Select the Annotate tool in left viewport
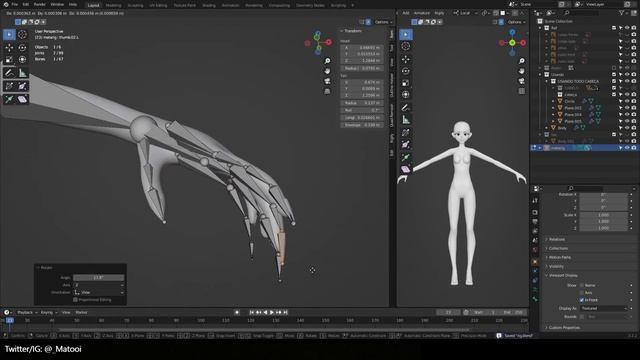 pos(9,73)
